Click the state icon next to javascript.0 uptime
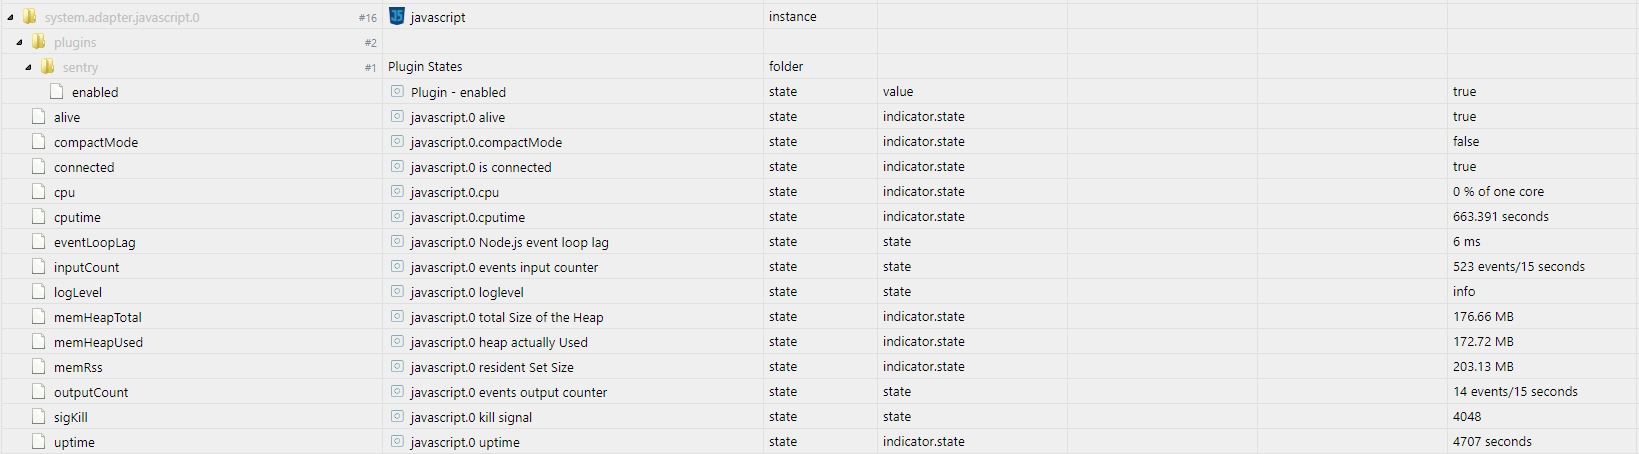1639x454 pixels. point(397,442)
